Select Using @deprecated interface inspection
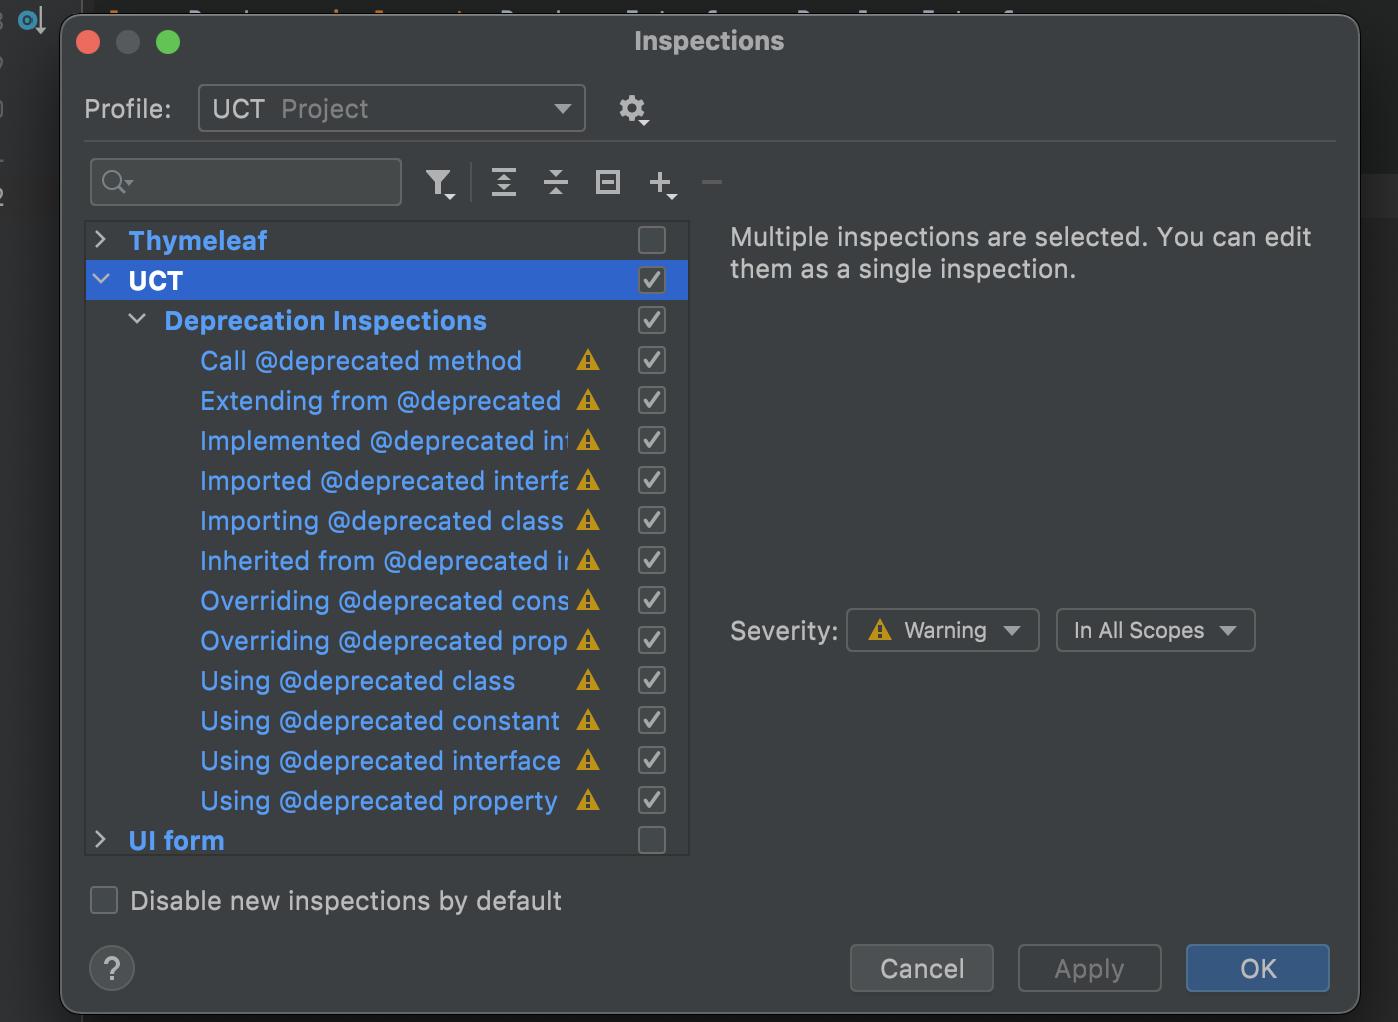This screenshot has width=1398, height=1022. pyautogui.click(x=381, y=761)
